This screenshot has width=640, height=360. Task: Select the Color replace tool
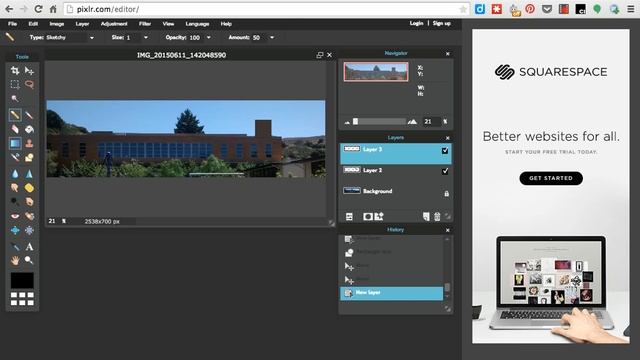[15, 158]
